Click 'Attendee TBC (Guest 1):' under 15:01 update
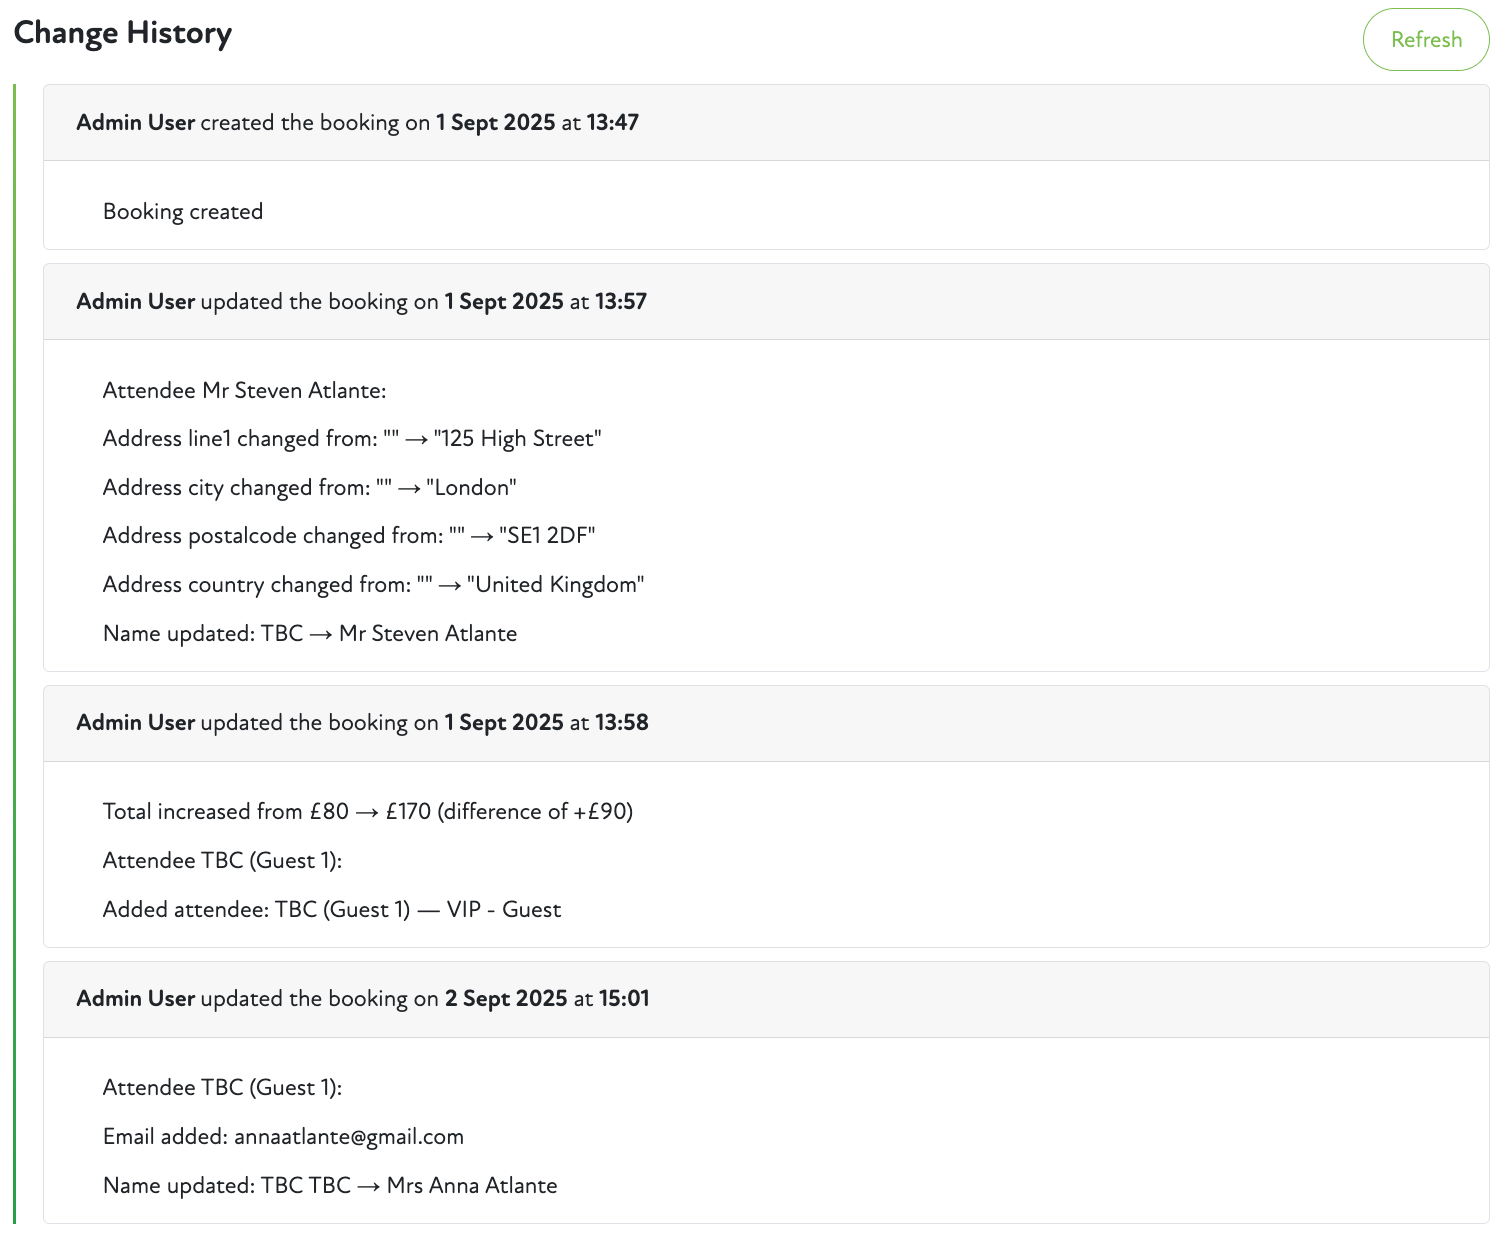 [222, 1088]
